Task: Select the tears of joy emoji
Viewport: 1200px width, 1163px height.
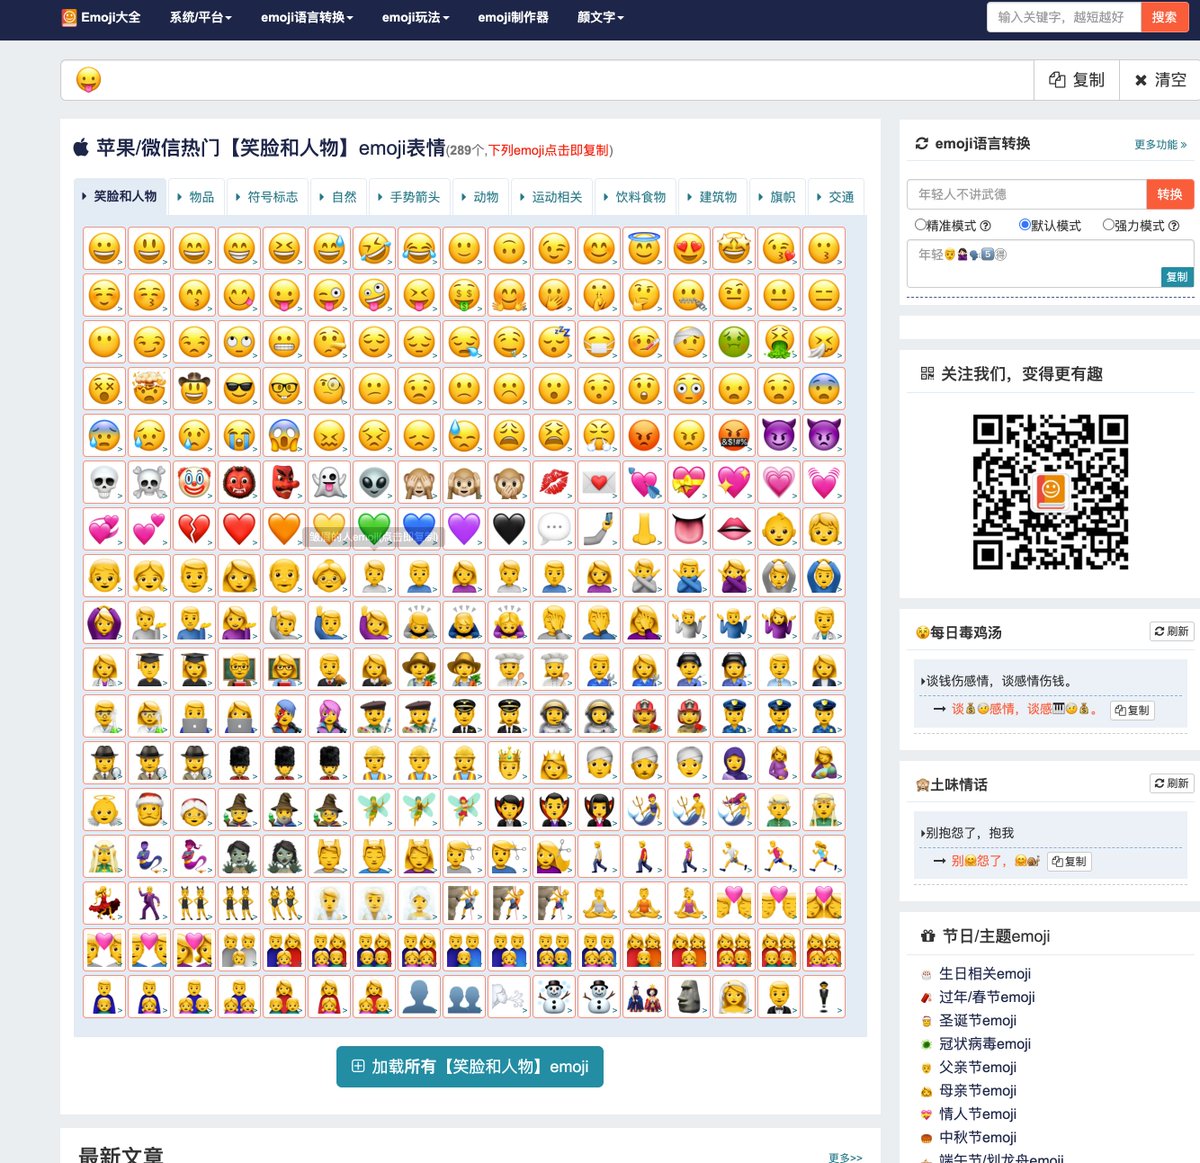Action: (419, 248)
